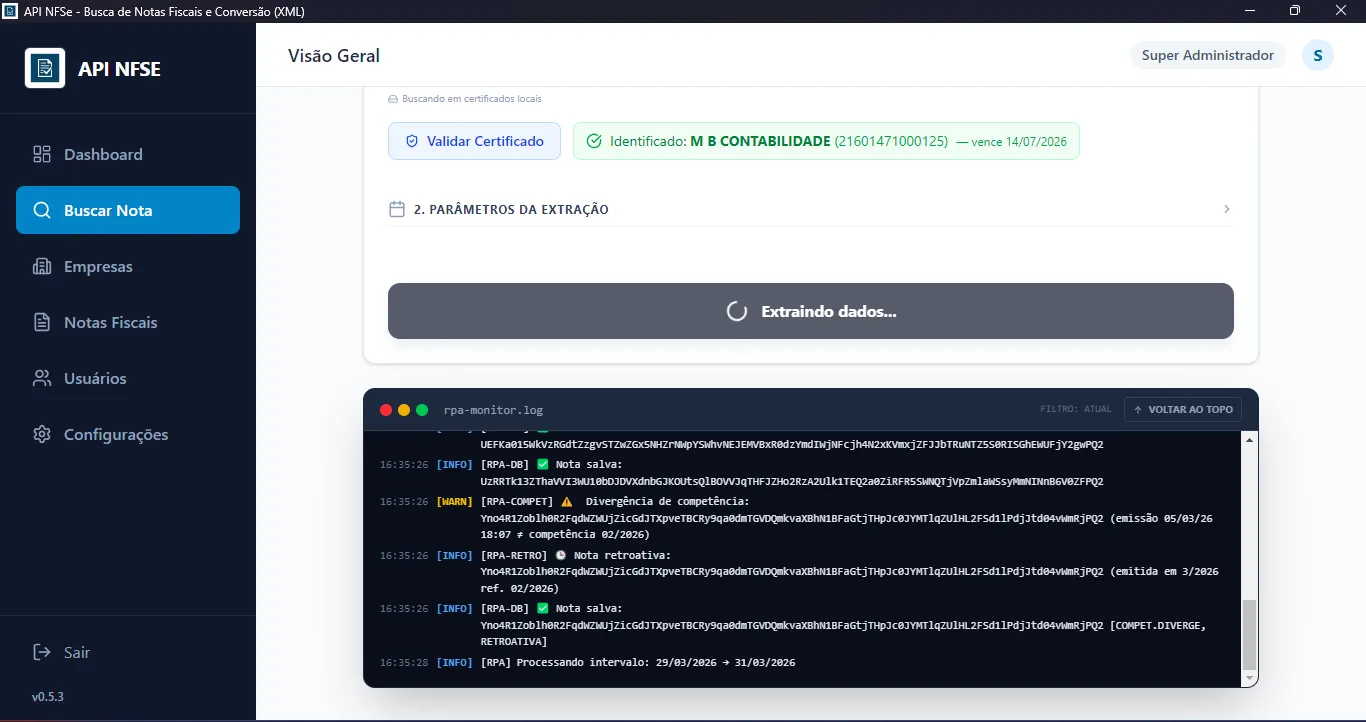Maximize the API NFSe window
The height and width of the screenshot is (722, 1366).
[1295, 11]
